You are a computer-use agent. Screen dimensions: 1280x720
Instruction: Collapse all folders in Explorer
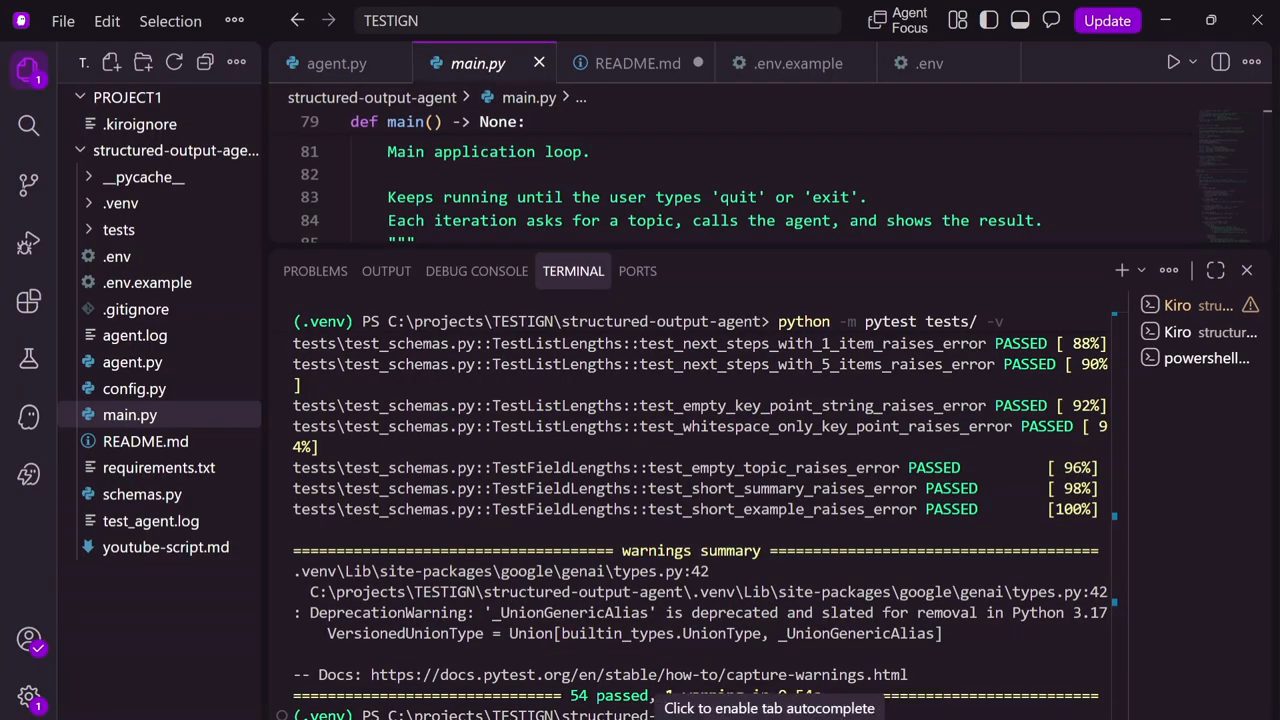[x=205, y=63]
